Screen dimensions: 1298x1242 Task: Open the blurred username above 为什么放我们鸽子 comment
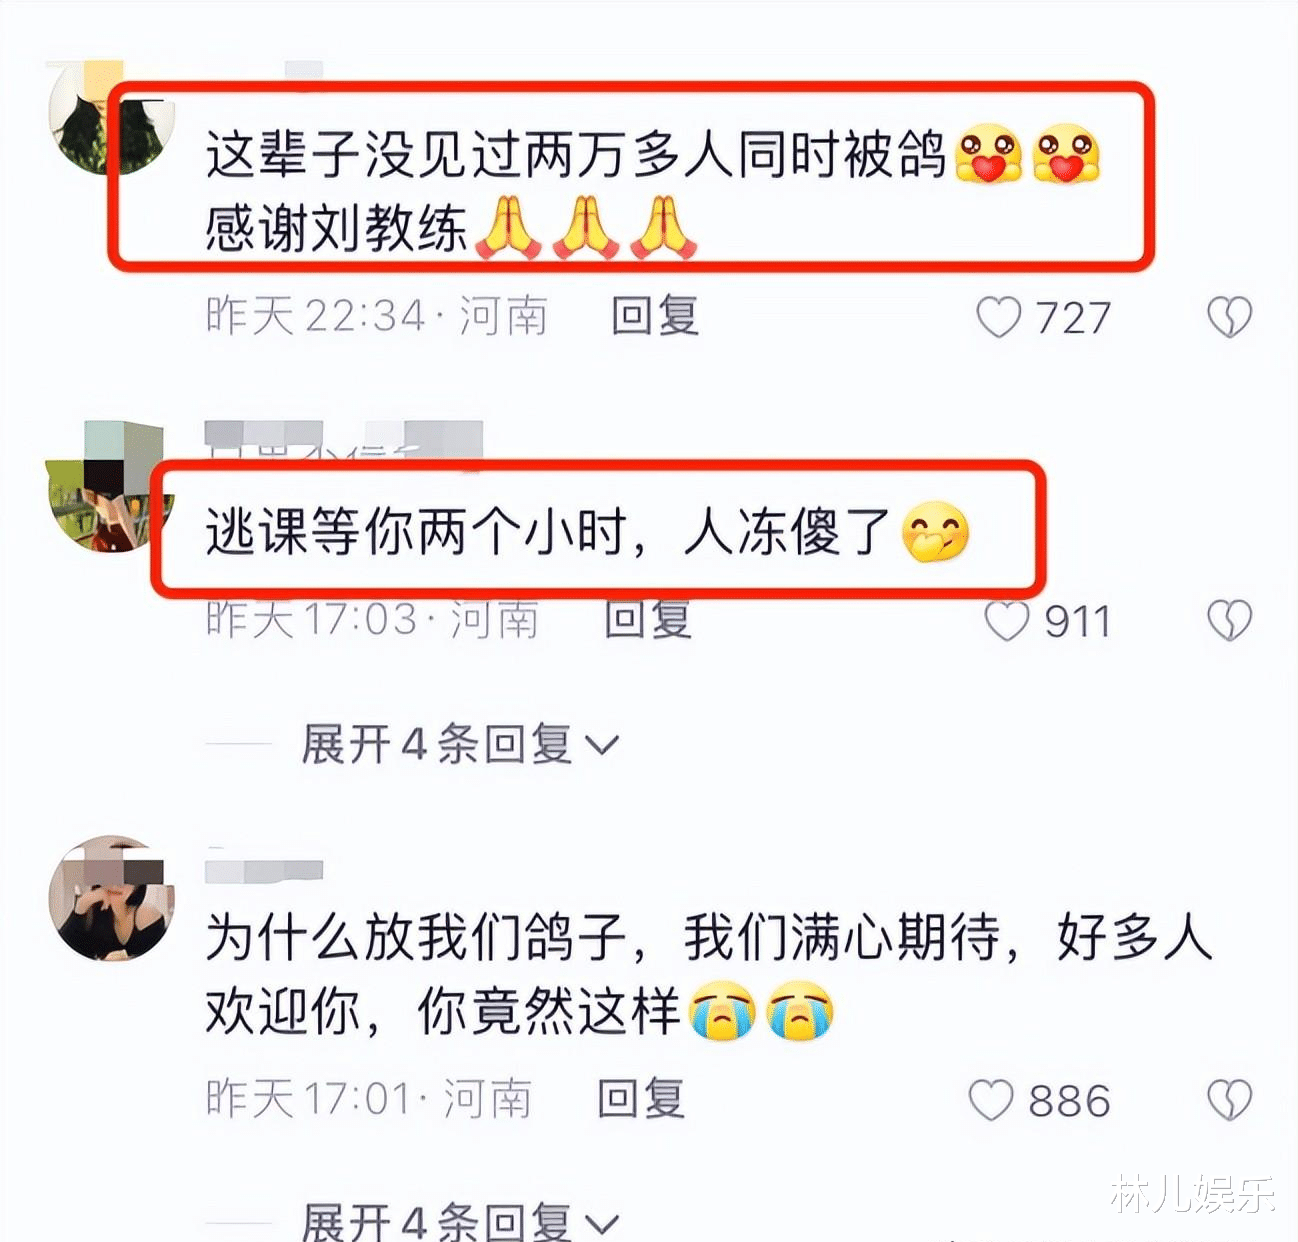264,869
